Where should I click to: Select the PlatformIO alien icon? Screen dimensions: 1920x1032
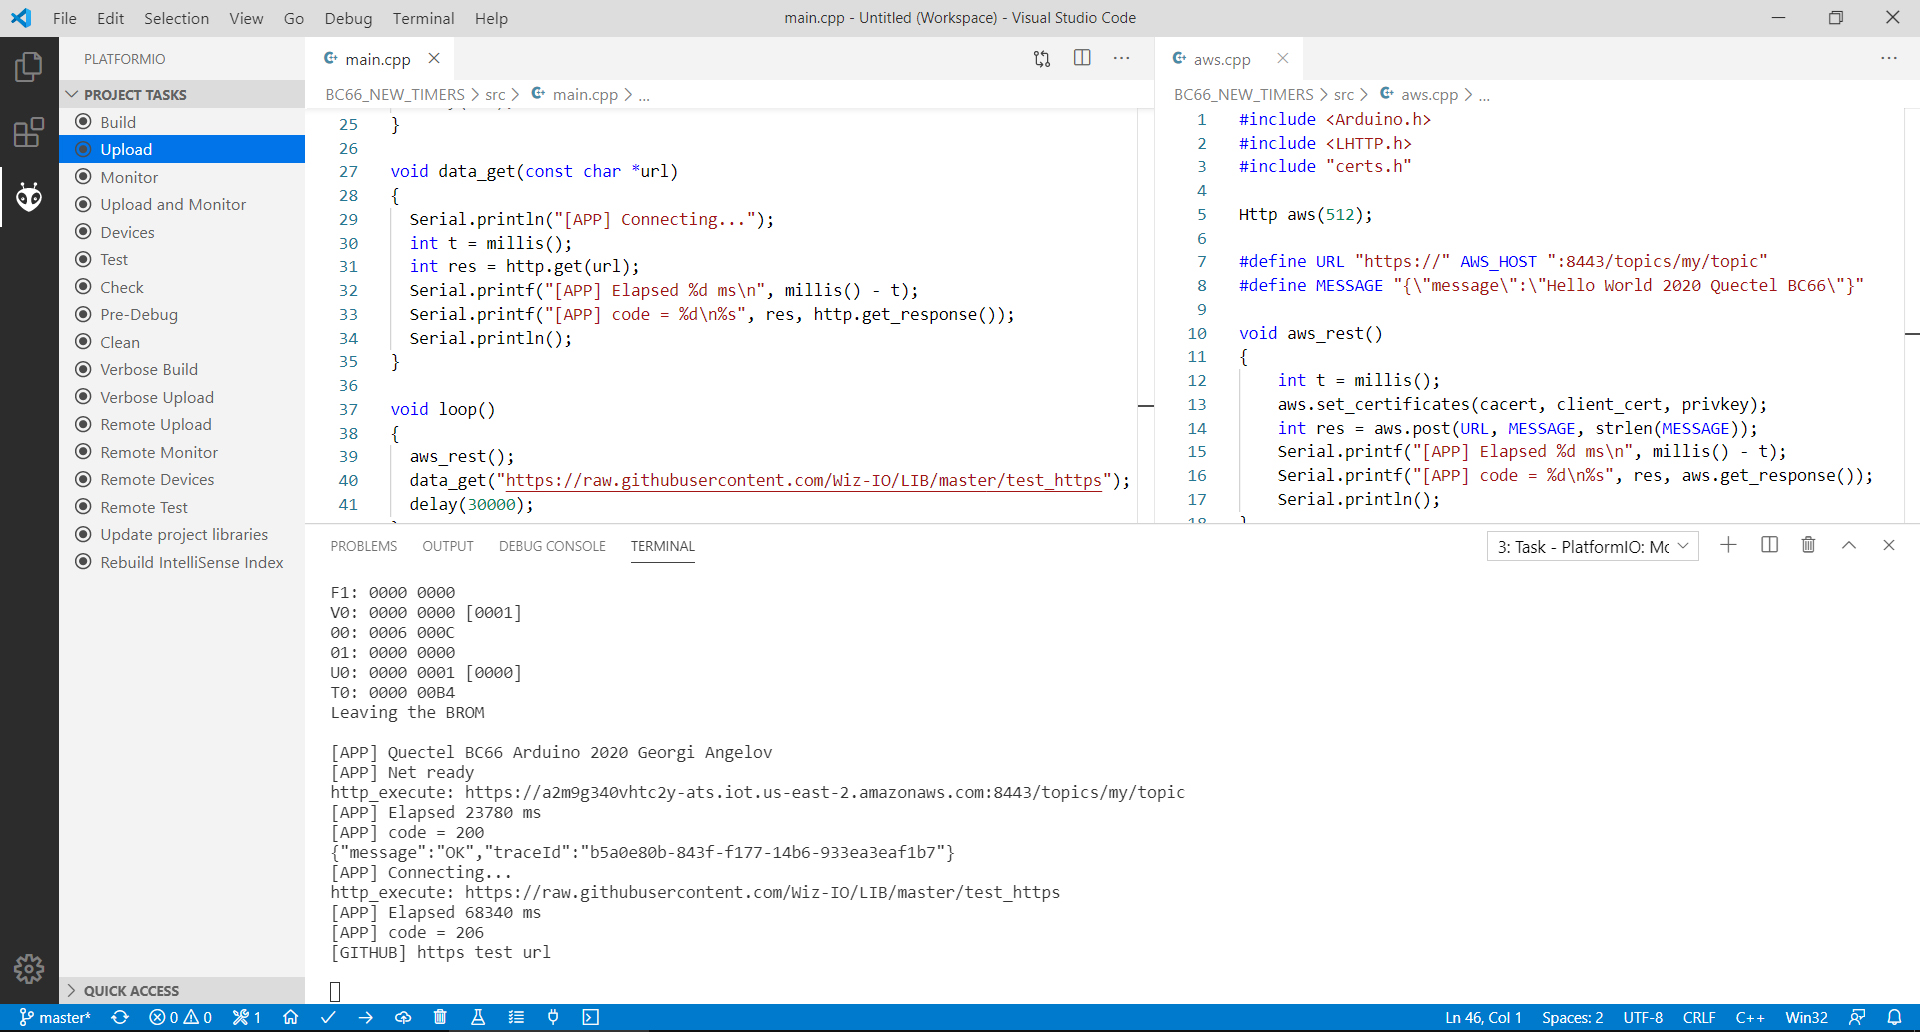pos(29,197)
